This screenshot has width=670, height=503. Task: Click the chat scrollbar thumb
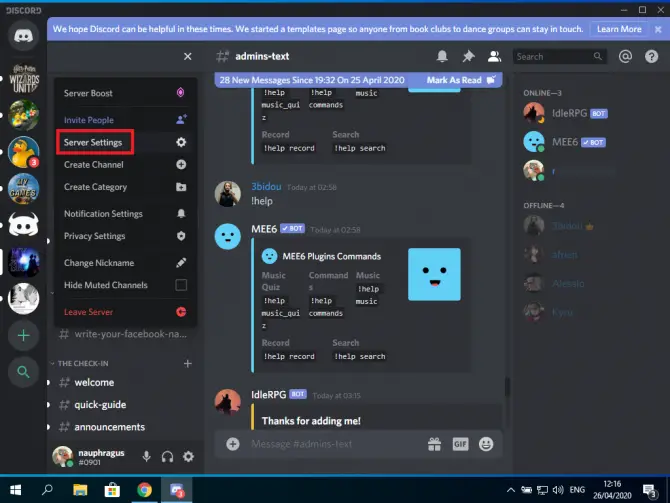tap(507, 387)
